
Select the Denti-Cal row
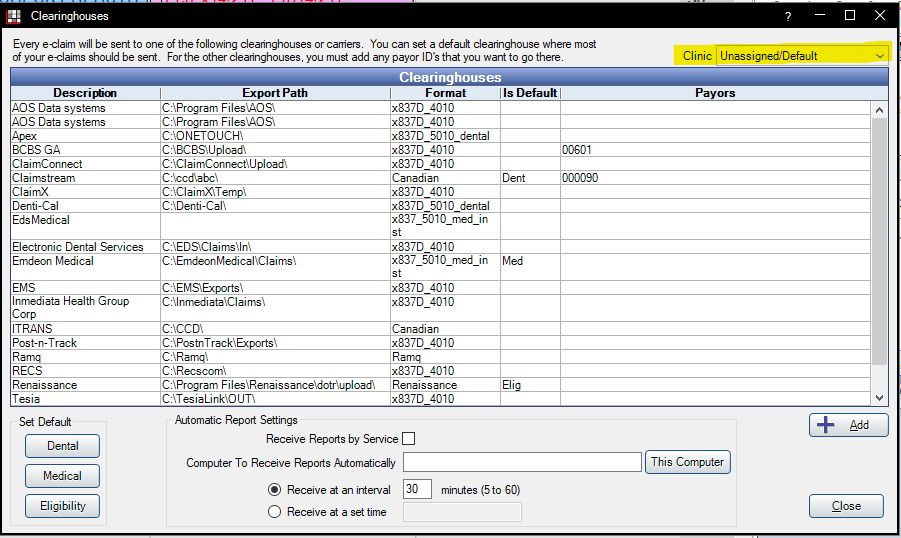coord(440,206)
